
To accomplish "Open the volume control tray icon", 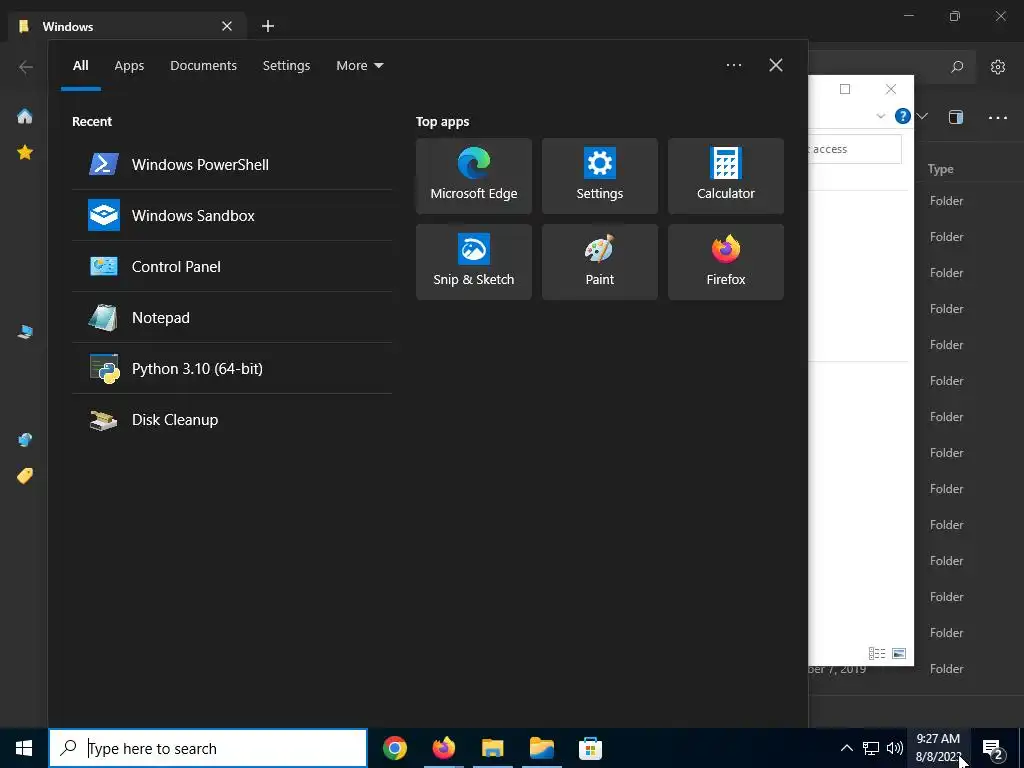I will [x=895, y=748].
